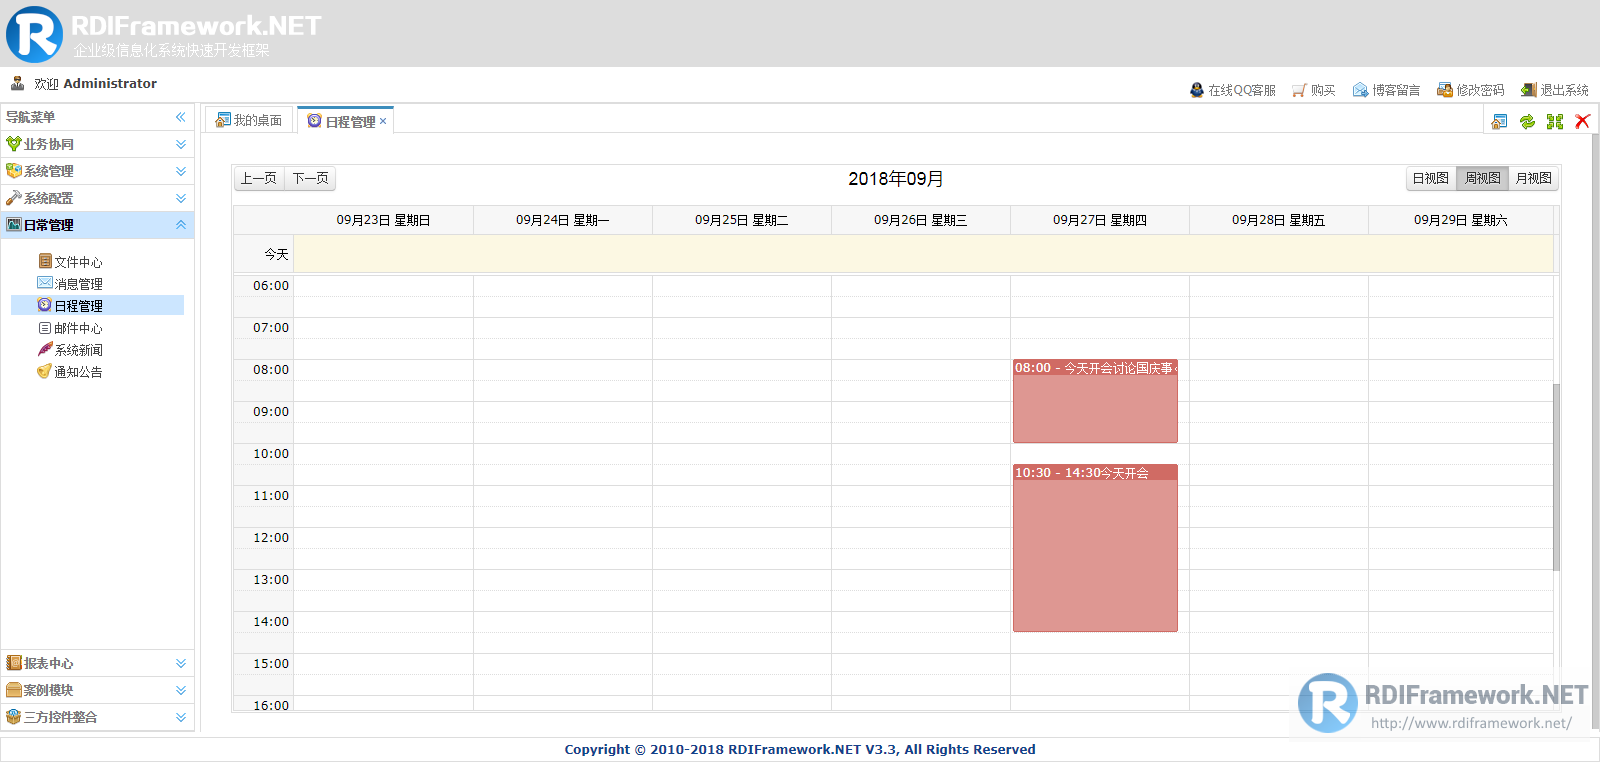
Task: Click the RDIFramework R logo
Action: point(34,34)
